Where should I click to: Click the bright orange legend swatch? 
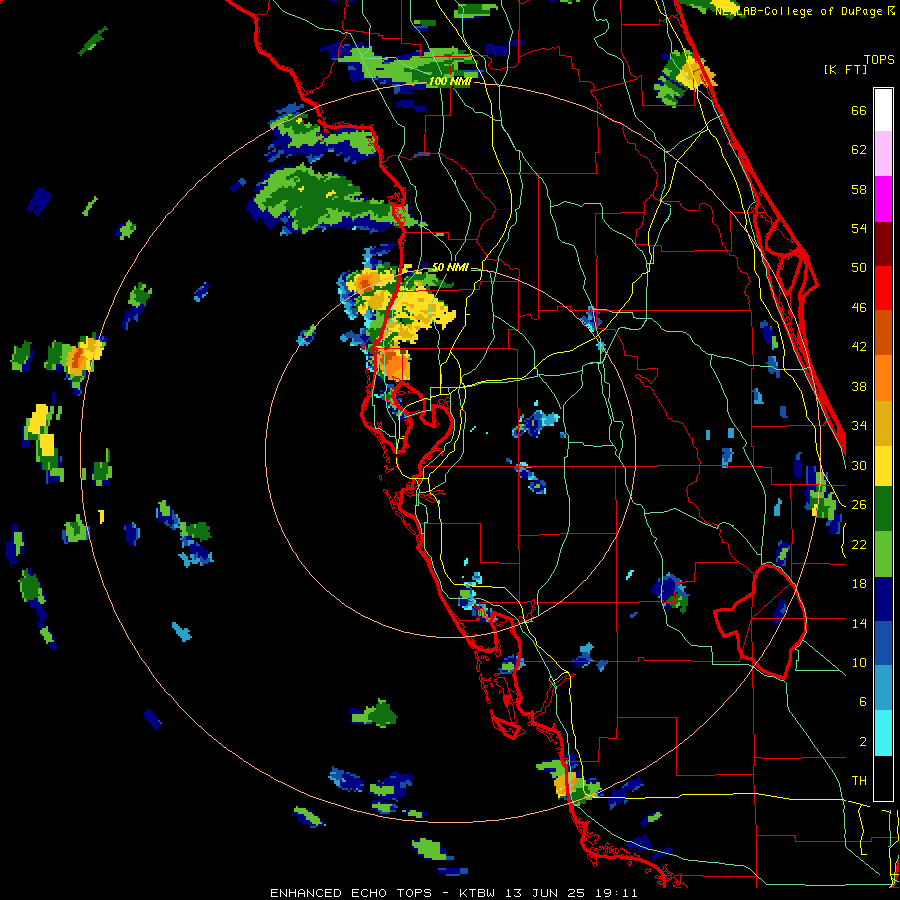[883, 378]
